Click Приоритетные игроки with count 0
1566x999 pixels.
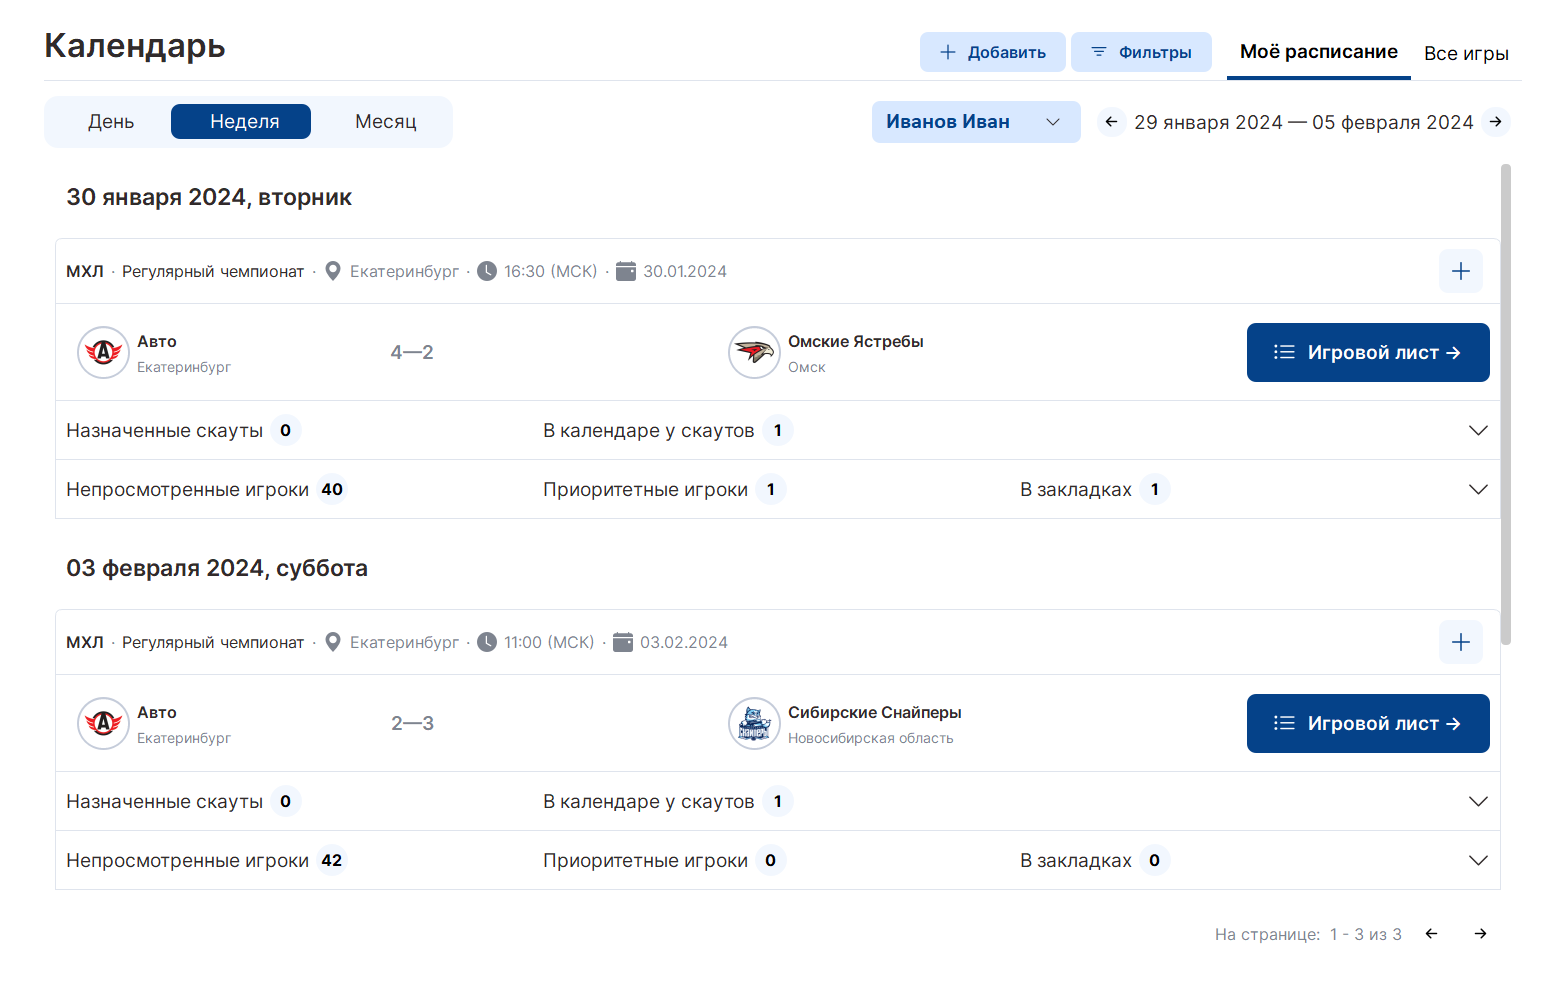tap(663, 860)
